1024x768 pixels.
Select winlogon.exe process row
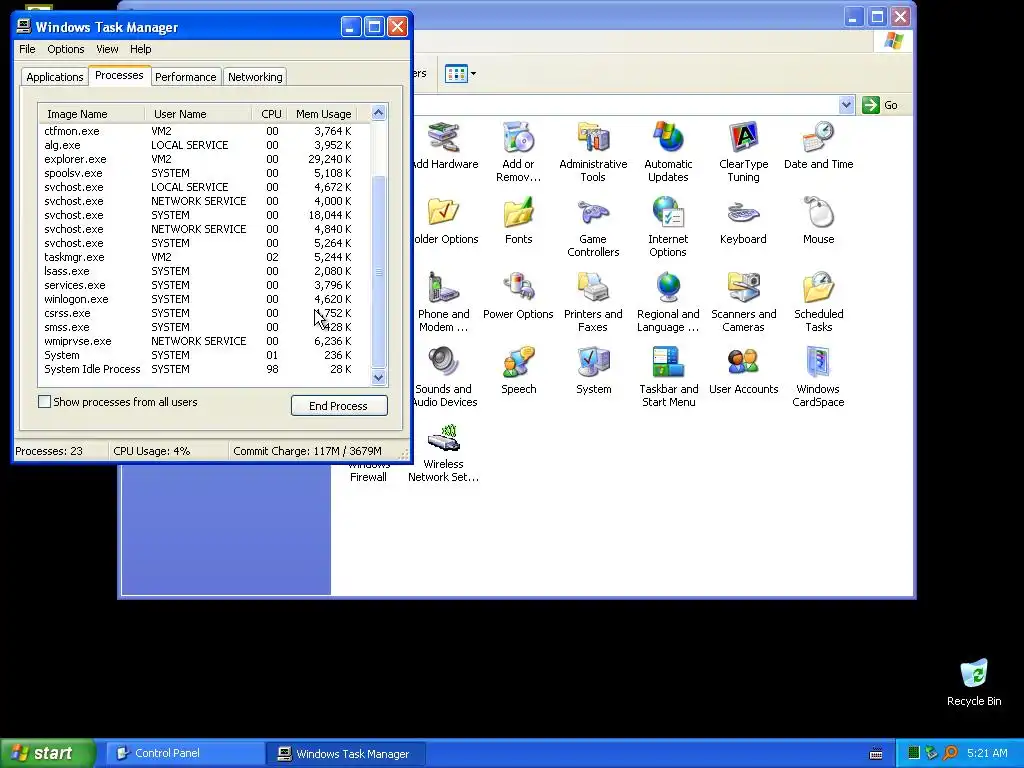[204, 299]
